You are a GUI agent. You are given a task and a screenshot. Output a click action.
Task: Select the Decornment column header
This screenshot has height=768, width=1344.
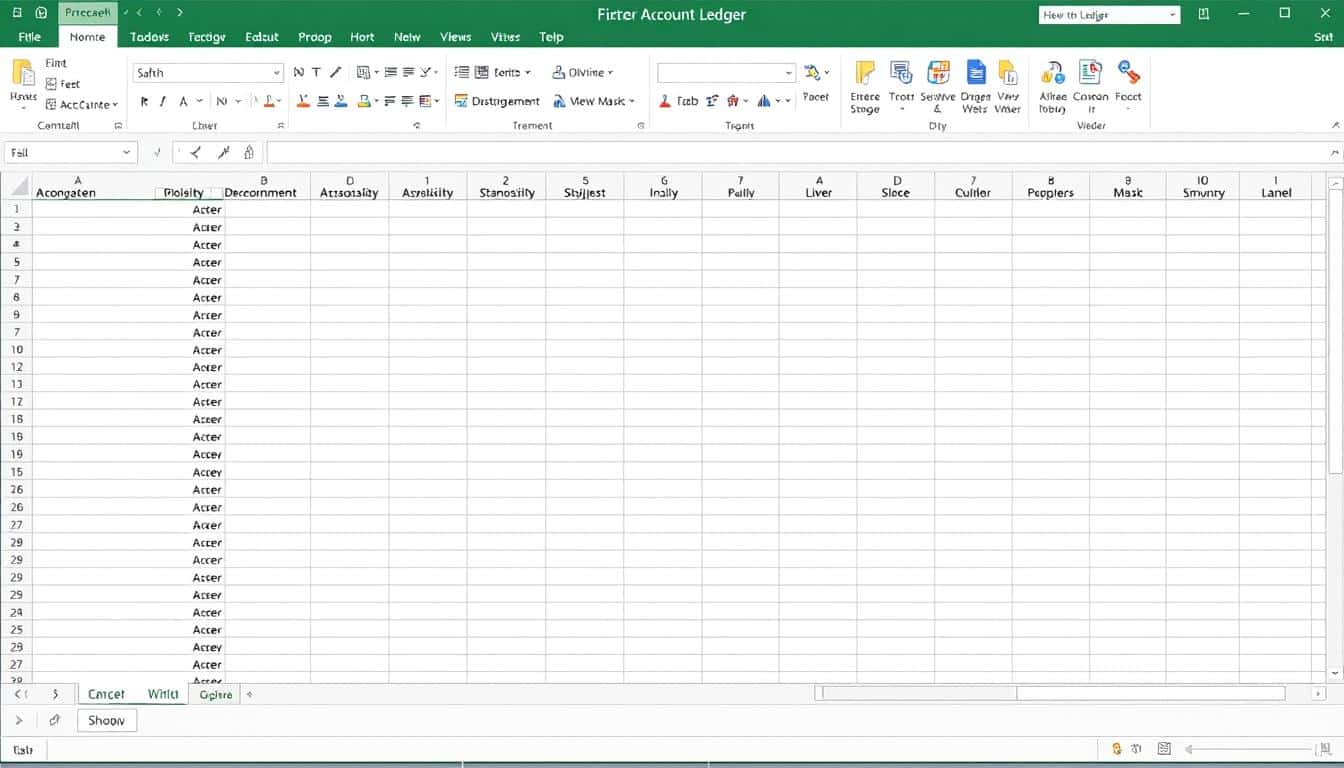pos(263,186)
